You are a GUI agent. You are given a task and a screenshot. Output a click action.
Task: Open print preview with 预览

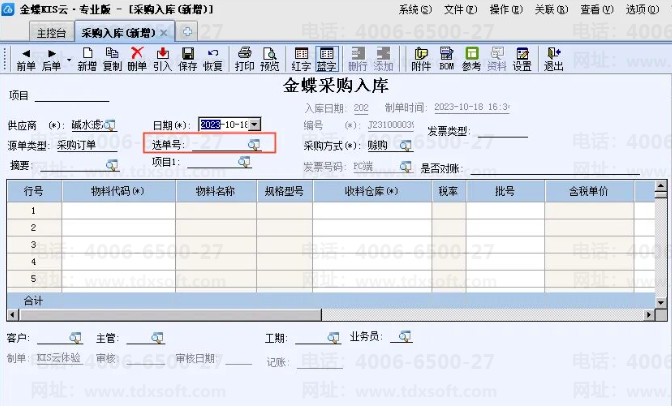(x=270, y=59)
